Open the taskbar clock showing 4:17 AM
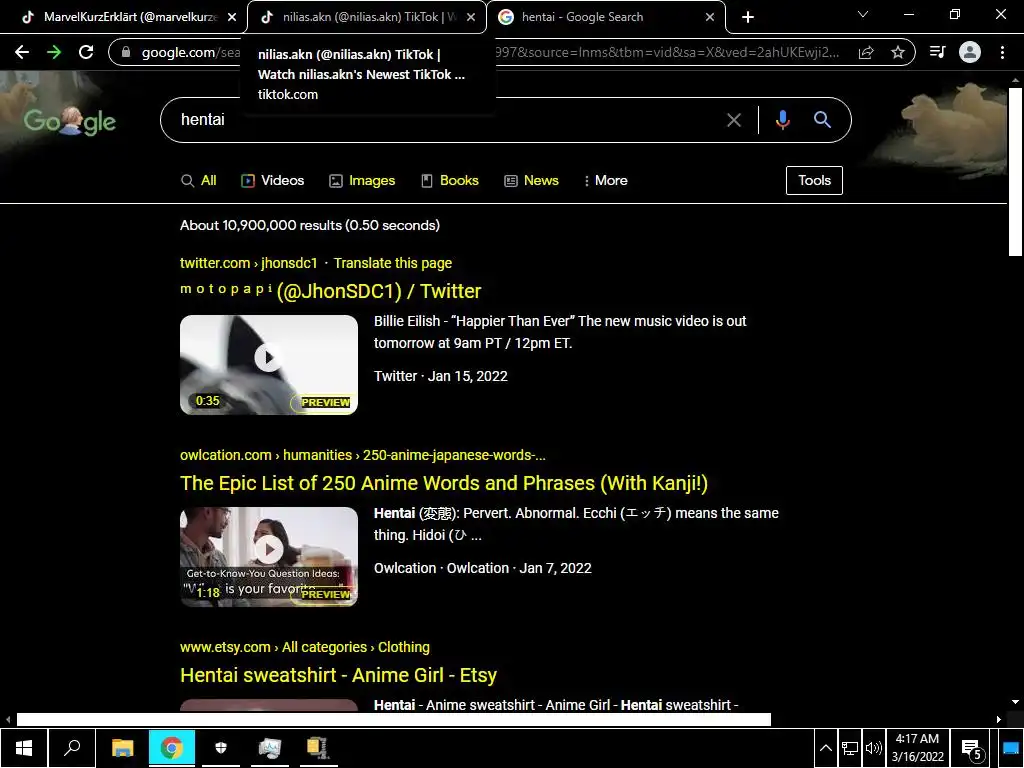 point(918,748)
